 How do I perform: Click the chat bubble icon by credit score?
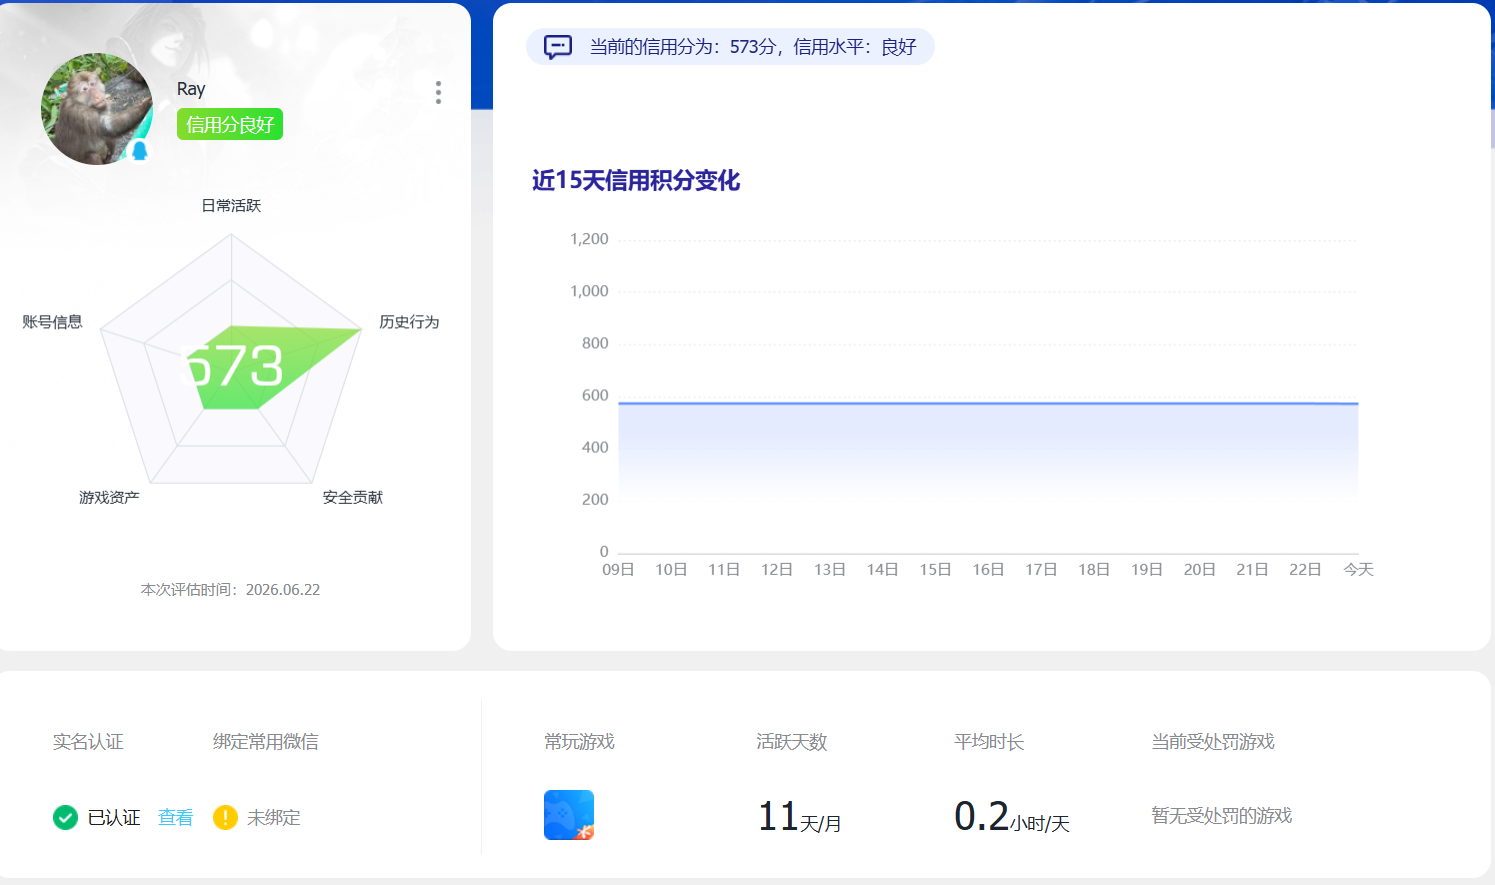558,47
